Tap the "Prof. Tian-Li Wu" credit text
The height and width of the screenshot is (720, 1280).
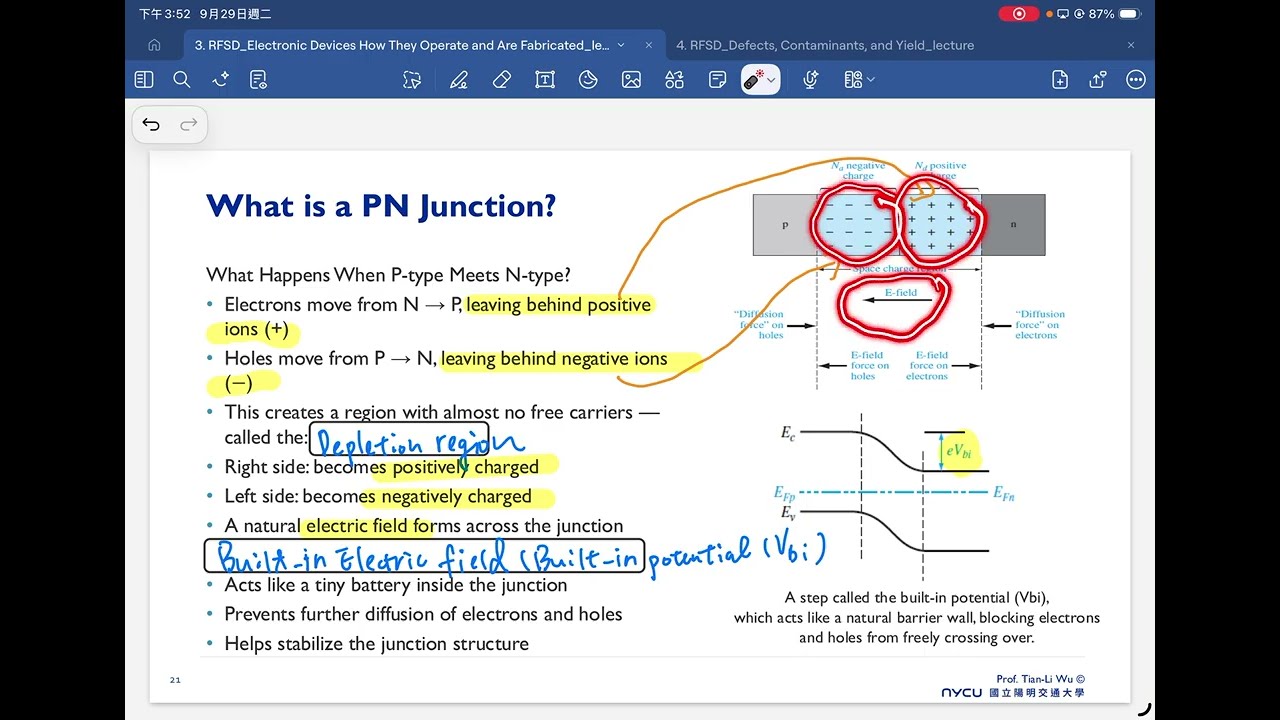tap(1040, 679)
